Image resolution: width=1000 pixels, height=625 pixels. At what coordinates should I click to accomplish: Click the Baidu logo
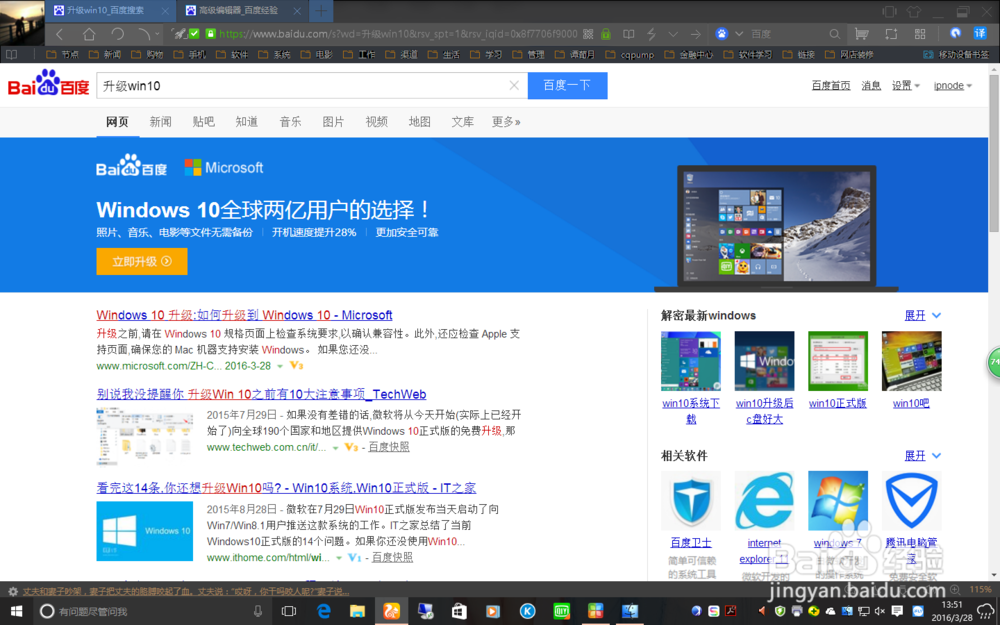click(x=48, y=84)
